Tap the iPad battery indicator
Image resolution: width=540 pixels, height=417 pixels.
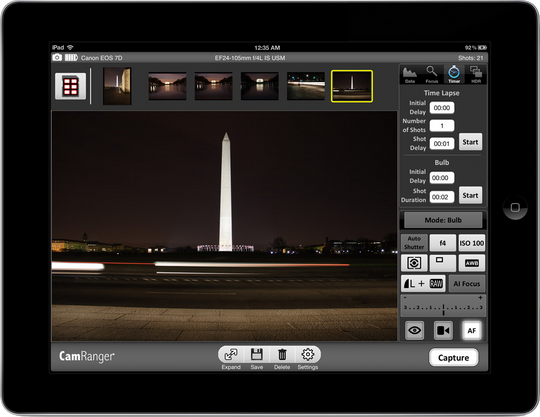[x=482, y=48]
